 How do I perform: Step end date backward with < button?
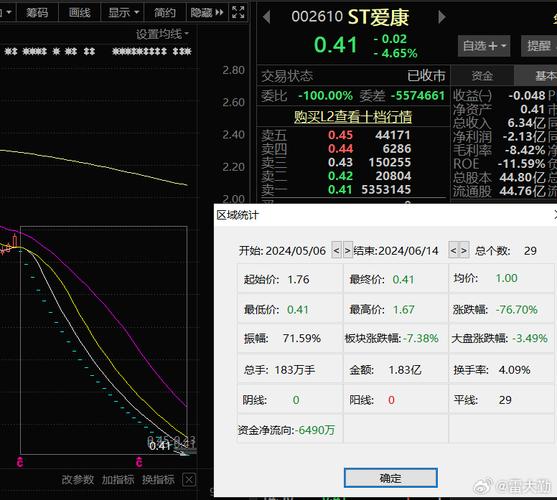(x=453, y=251)
